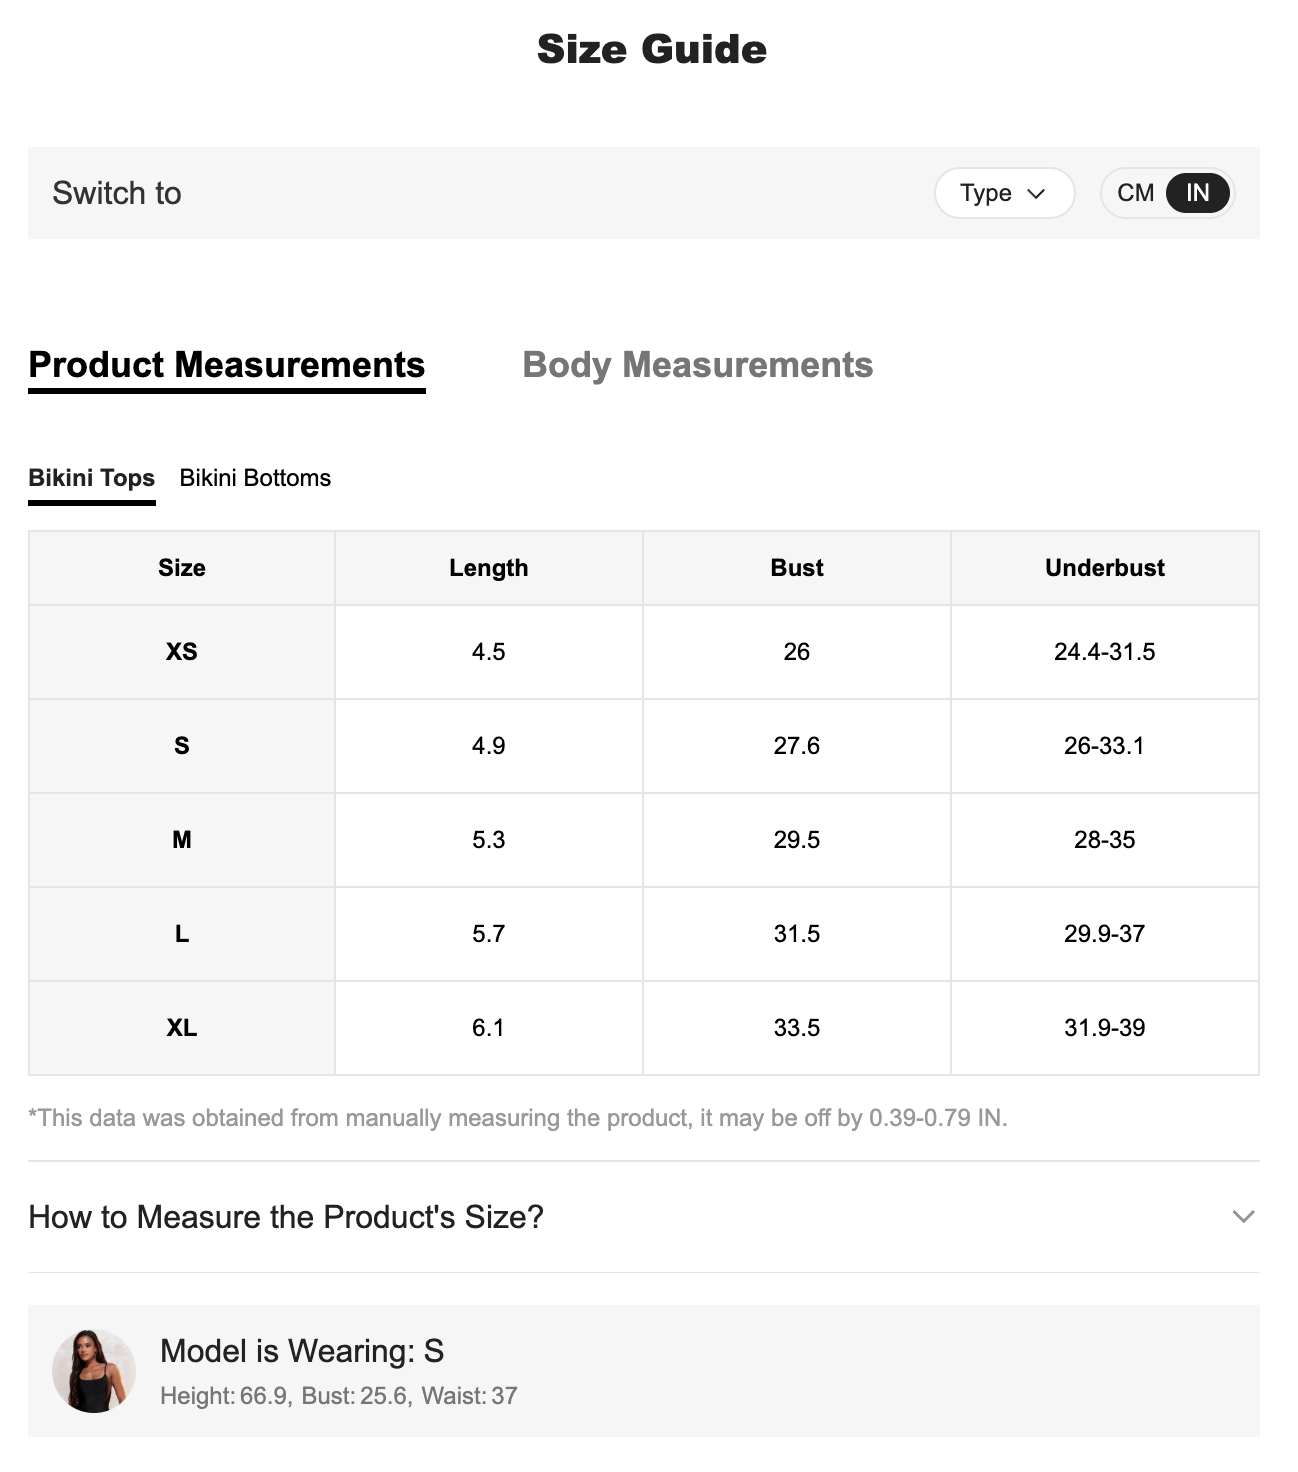Click the Model is Wearing: S text
Screen dimensions: 1298x1472
click(302, 1351)
